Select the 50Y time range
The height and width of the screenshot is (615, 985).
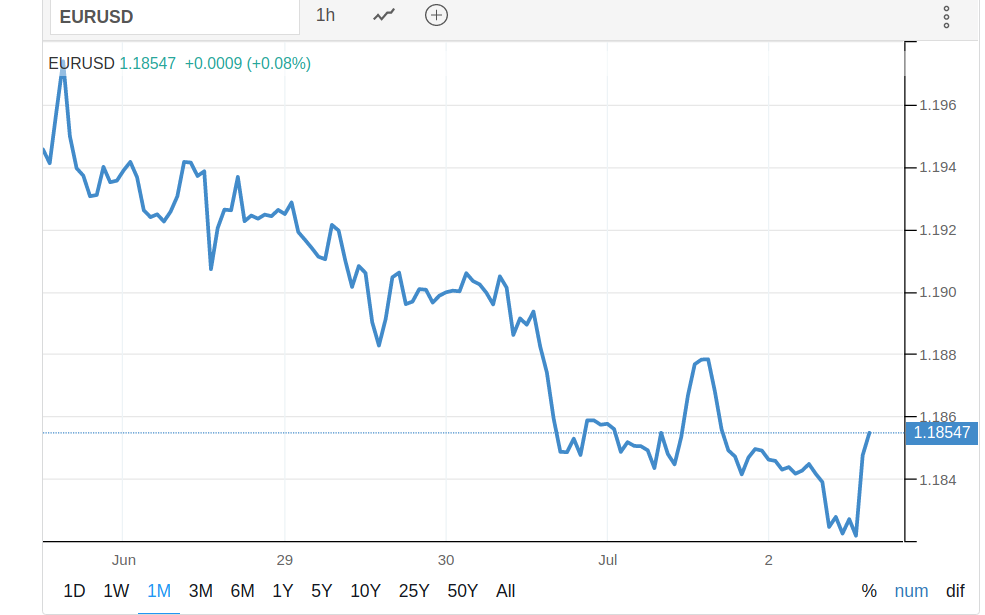pos(463,591)
